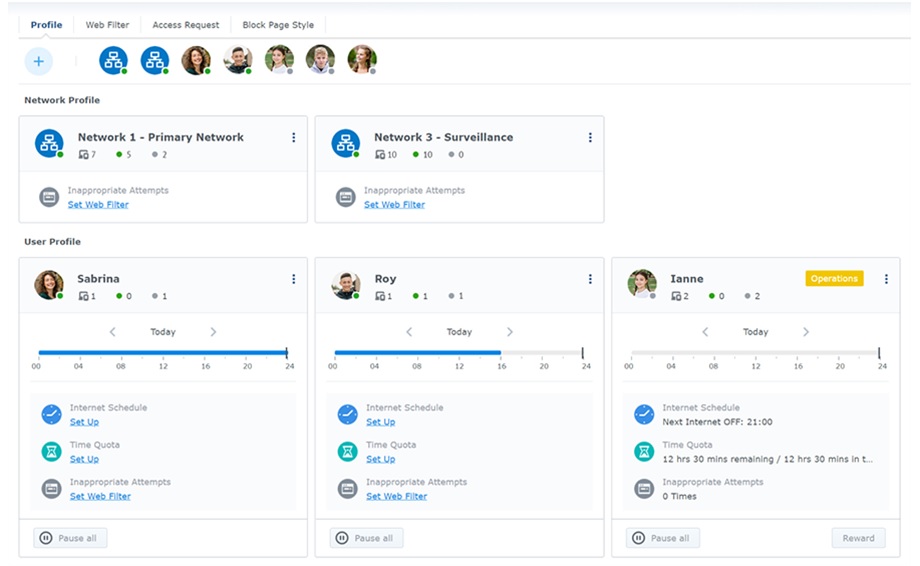Go to previous day in Sabrina's card
Viewport: 920px width, 566px height.
point(113,332)
